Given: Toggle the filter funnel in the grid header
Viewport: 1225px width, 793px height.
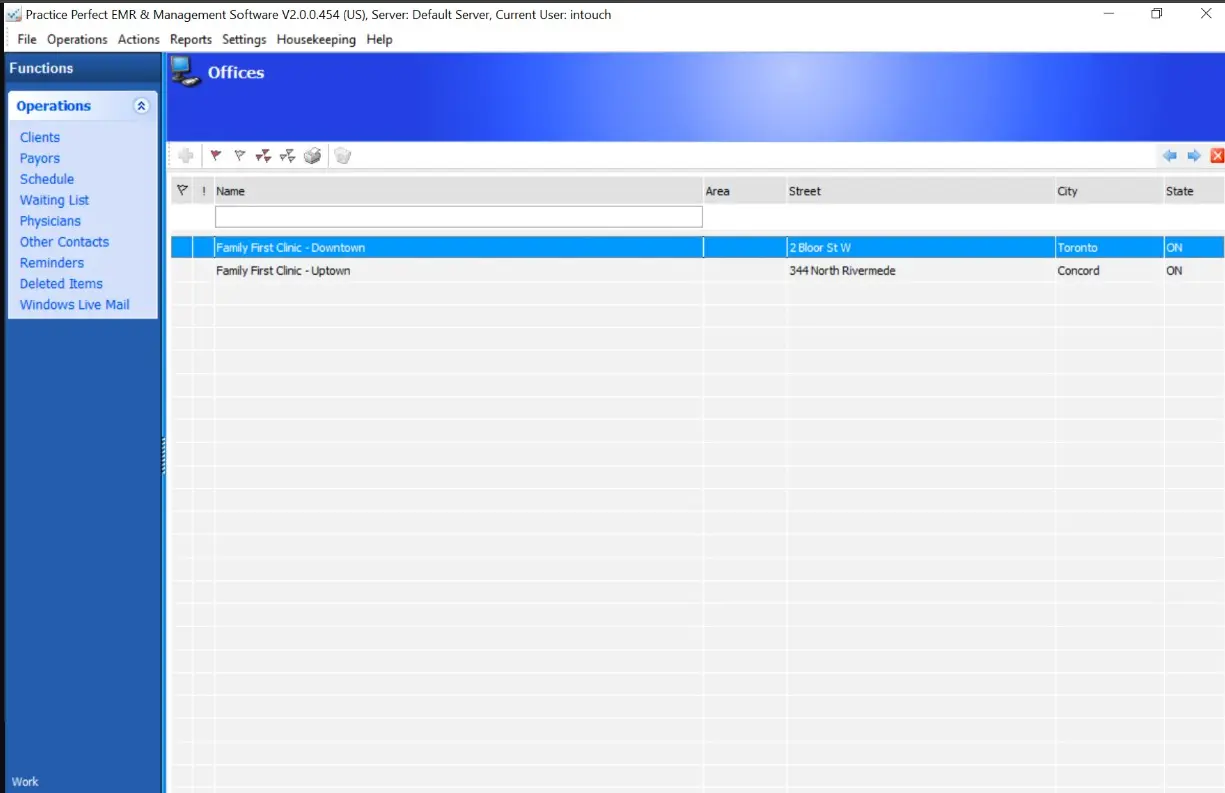Looking at the screenshot, I should 182,190.
